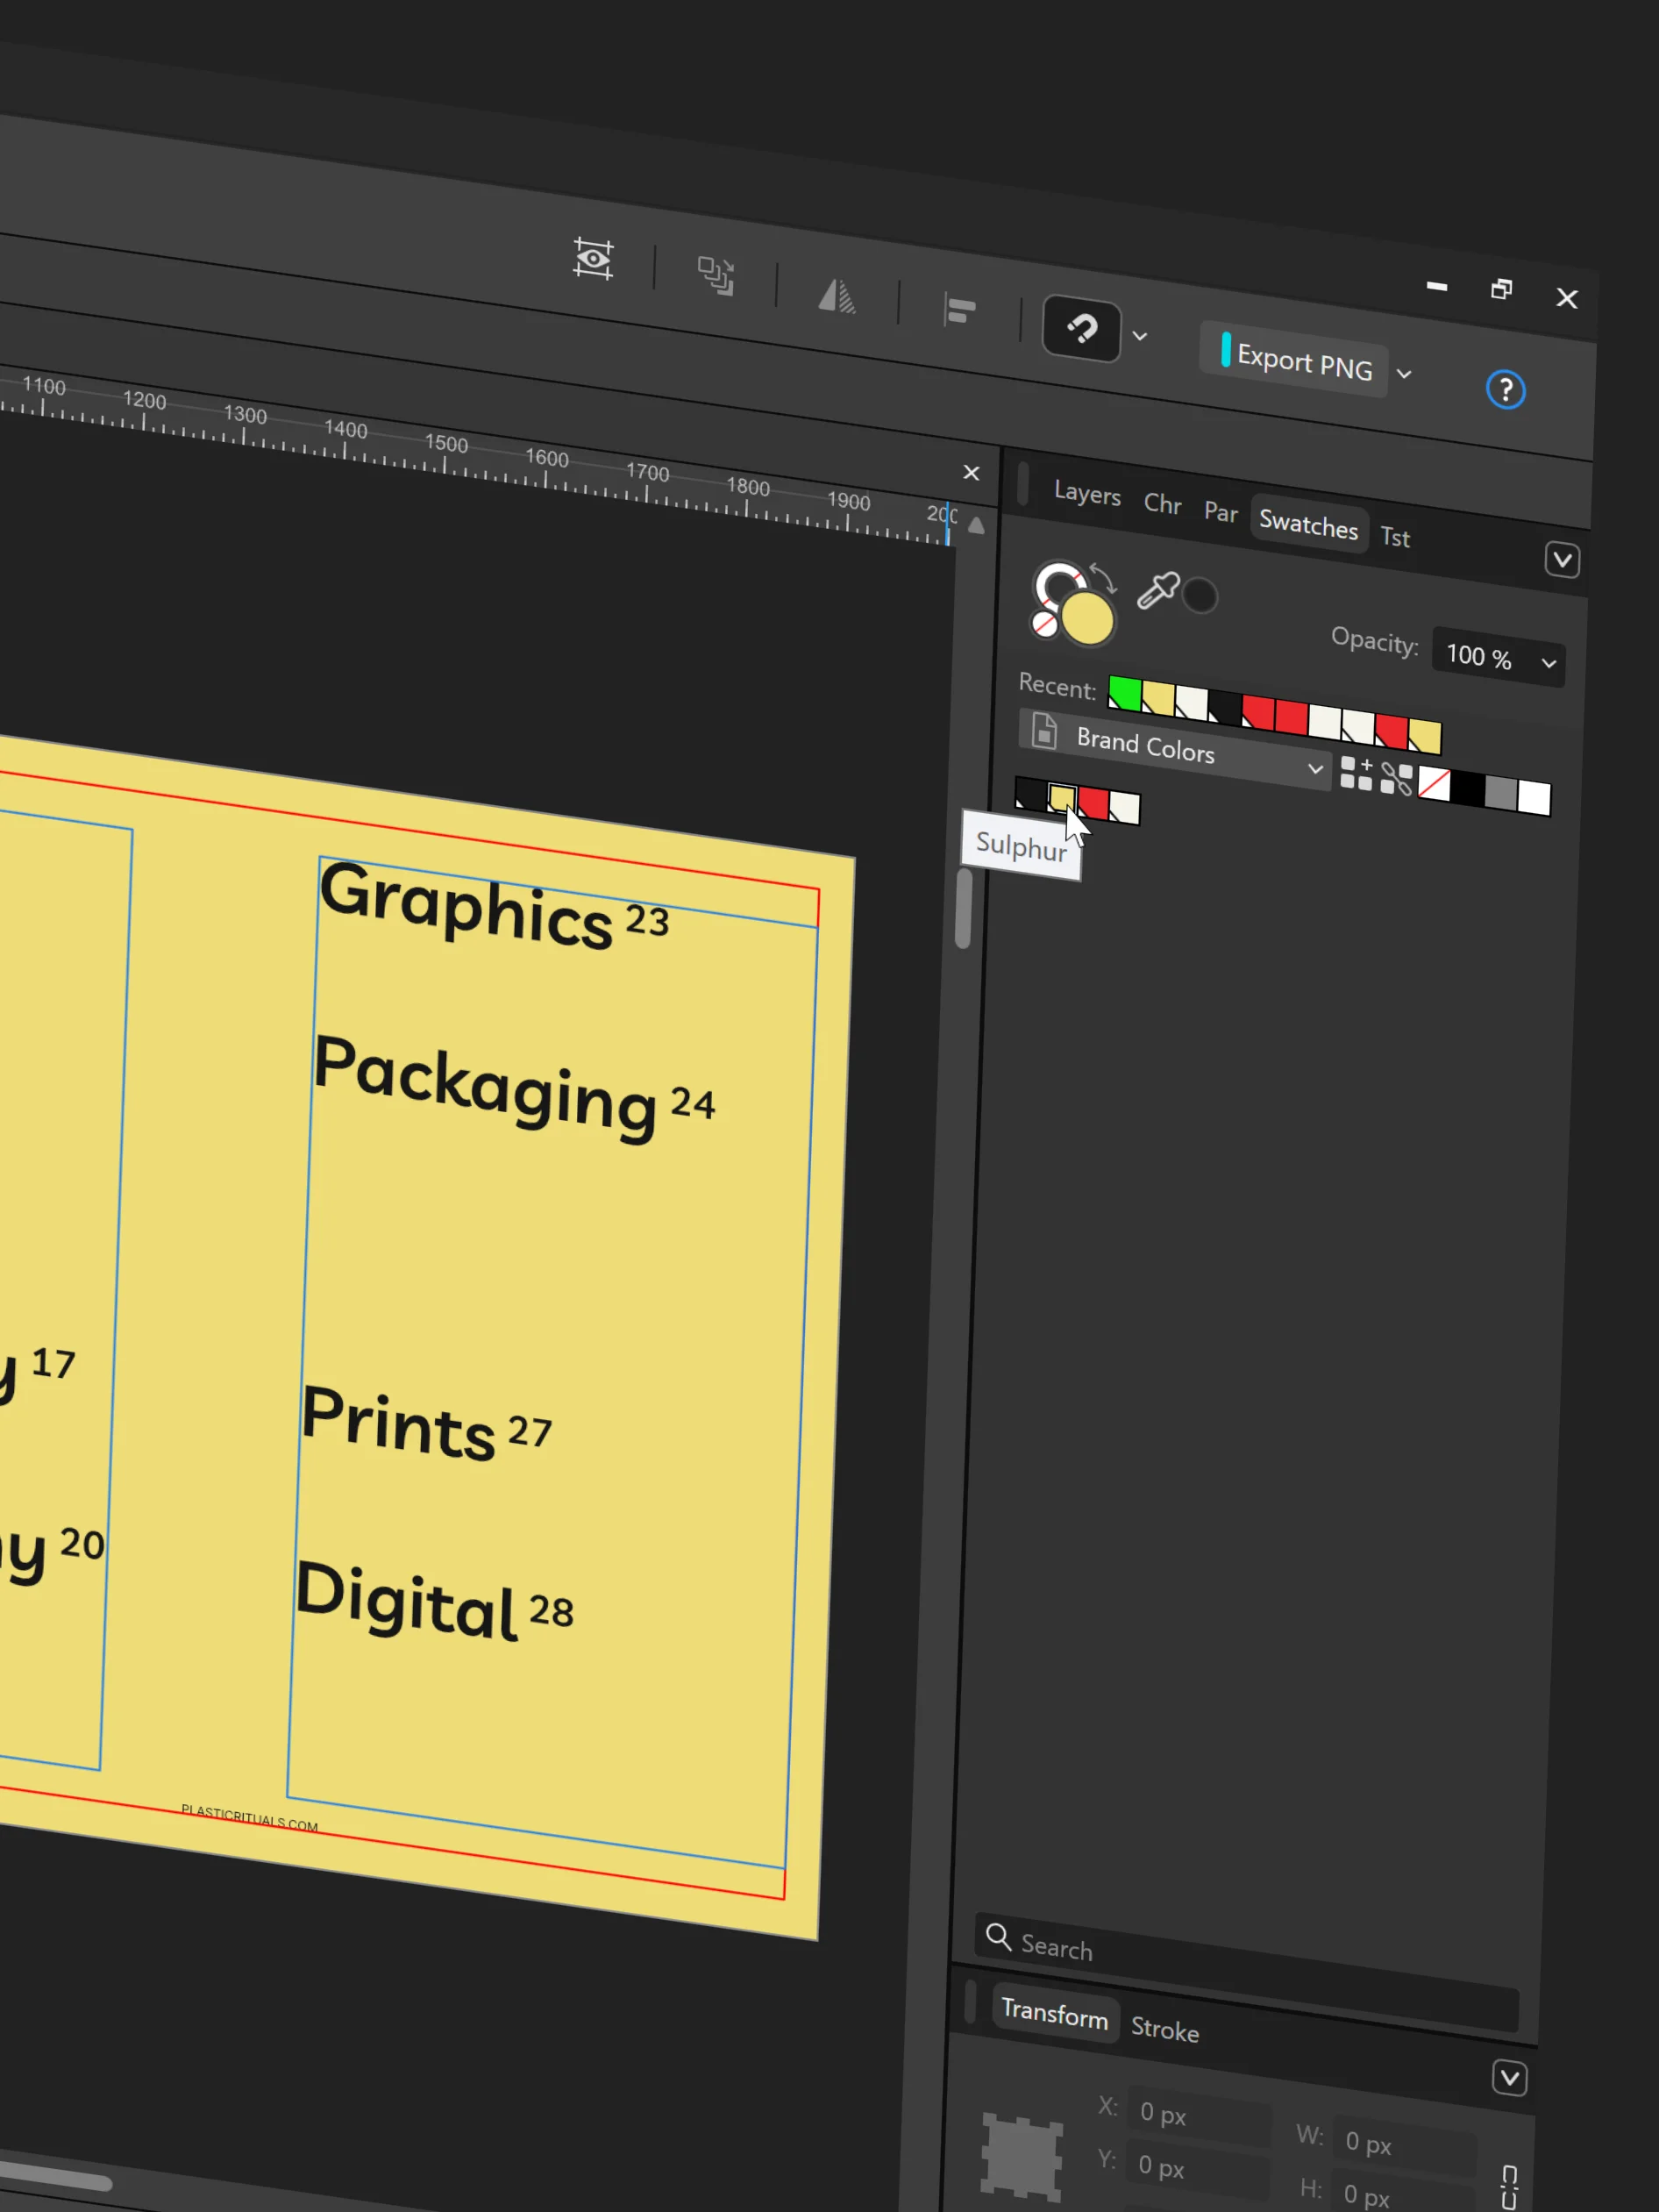Screen dimensions: 1659x2212
Task: Open the alignment options icon
Action: [959, 311]
